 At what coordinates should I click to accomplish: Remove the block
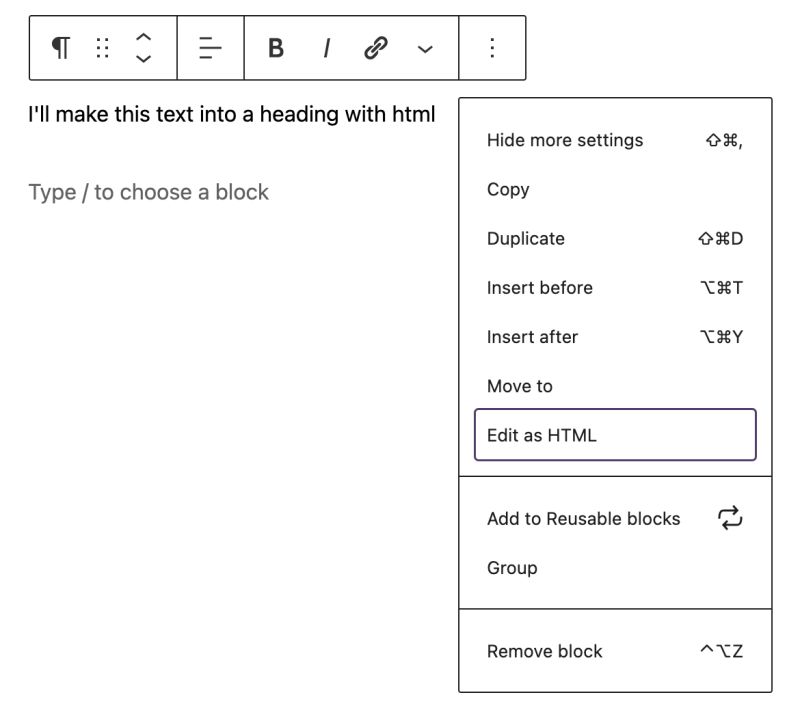(544, 651)
